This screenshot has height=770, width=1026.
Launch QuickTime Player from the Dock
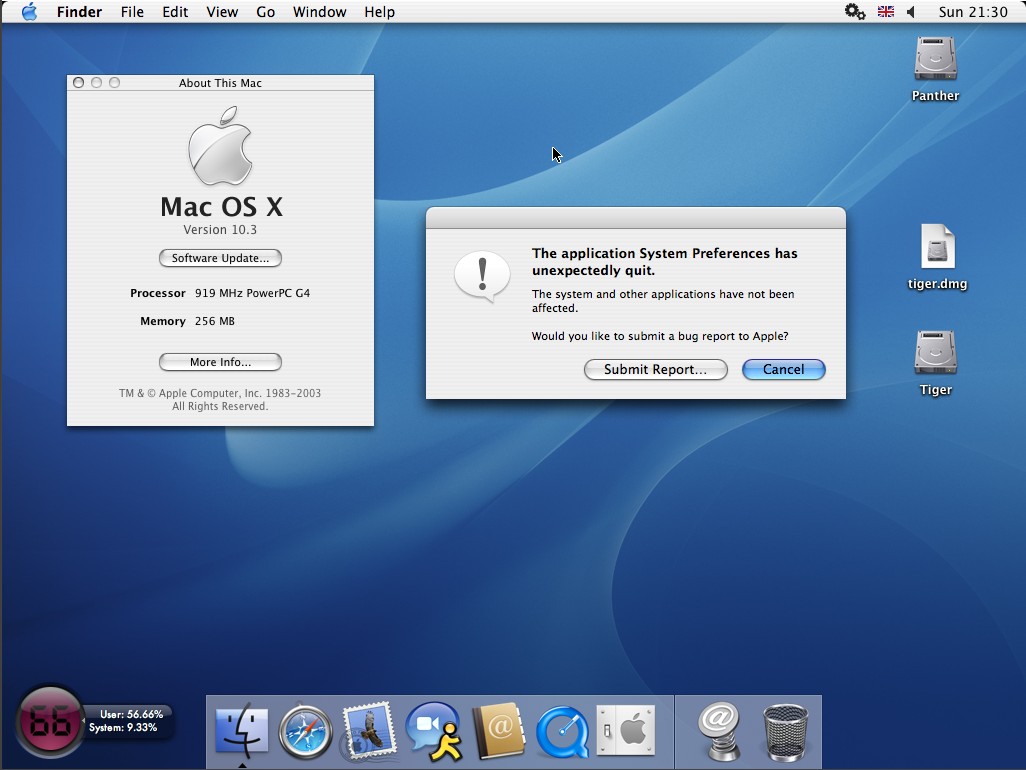(x=561, y=731)
